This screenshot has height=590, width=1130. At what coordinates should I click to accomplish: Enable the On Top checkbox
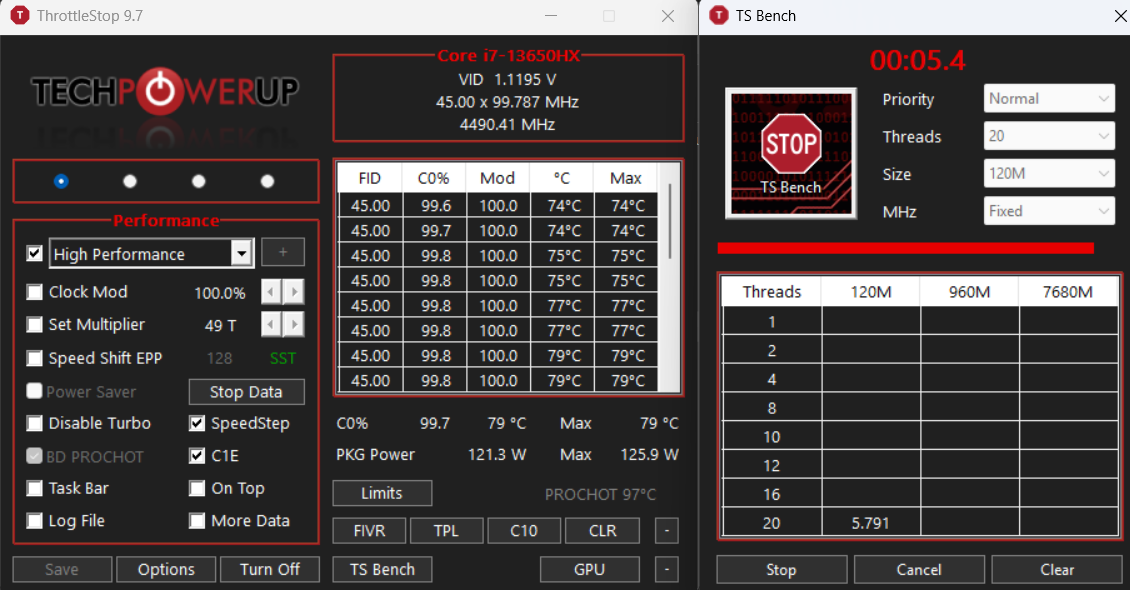197,488
